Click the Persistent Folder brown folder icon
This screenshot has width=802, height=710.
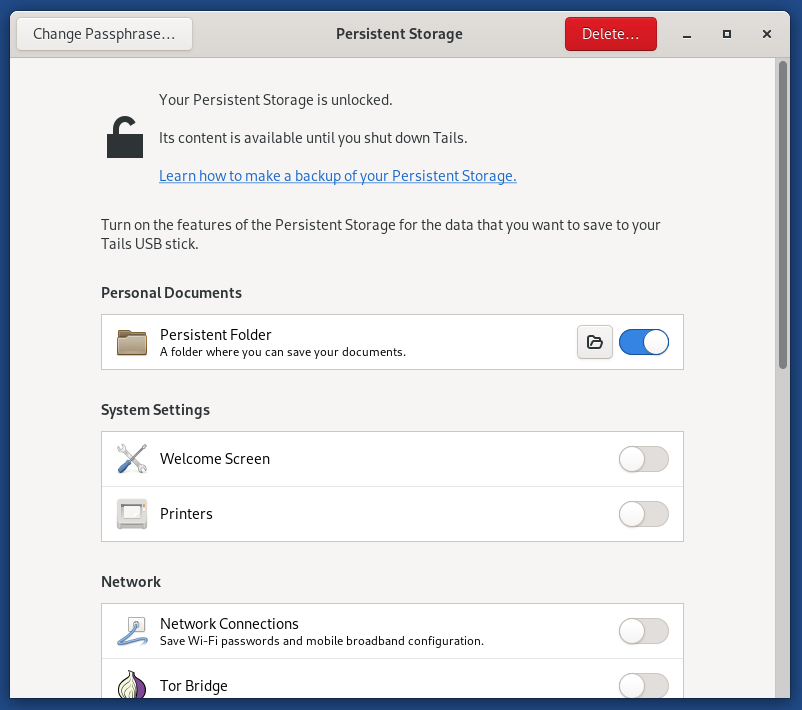click(x=131, y=341)
